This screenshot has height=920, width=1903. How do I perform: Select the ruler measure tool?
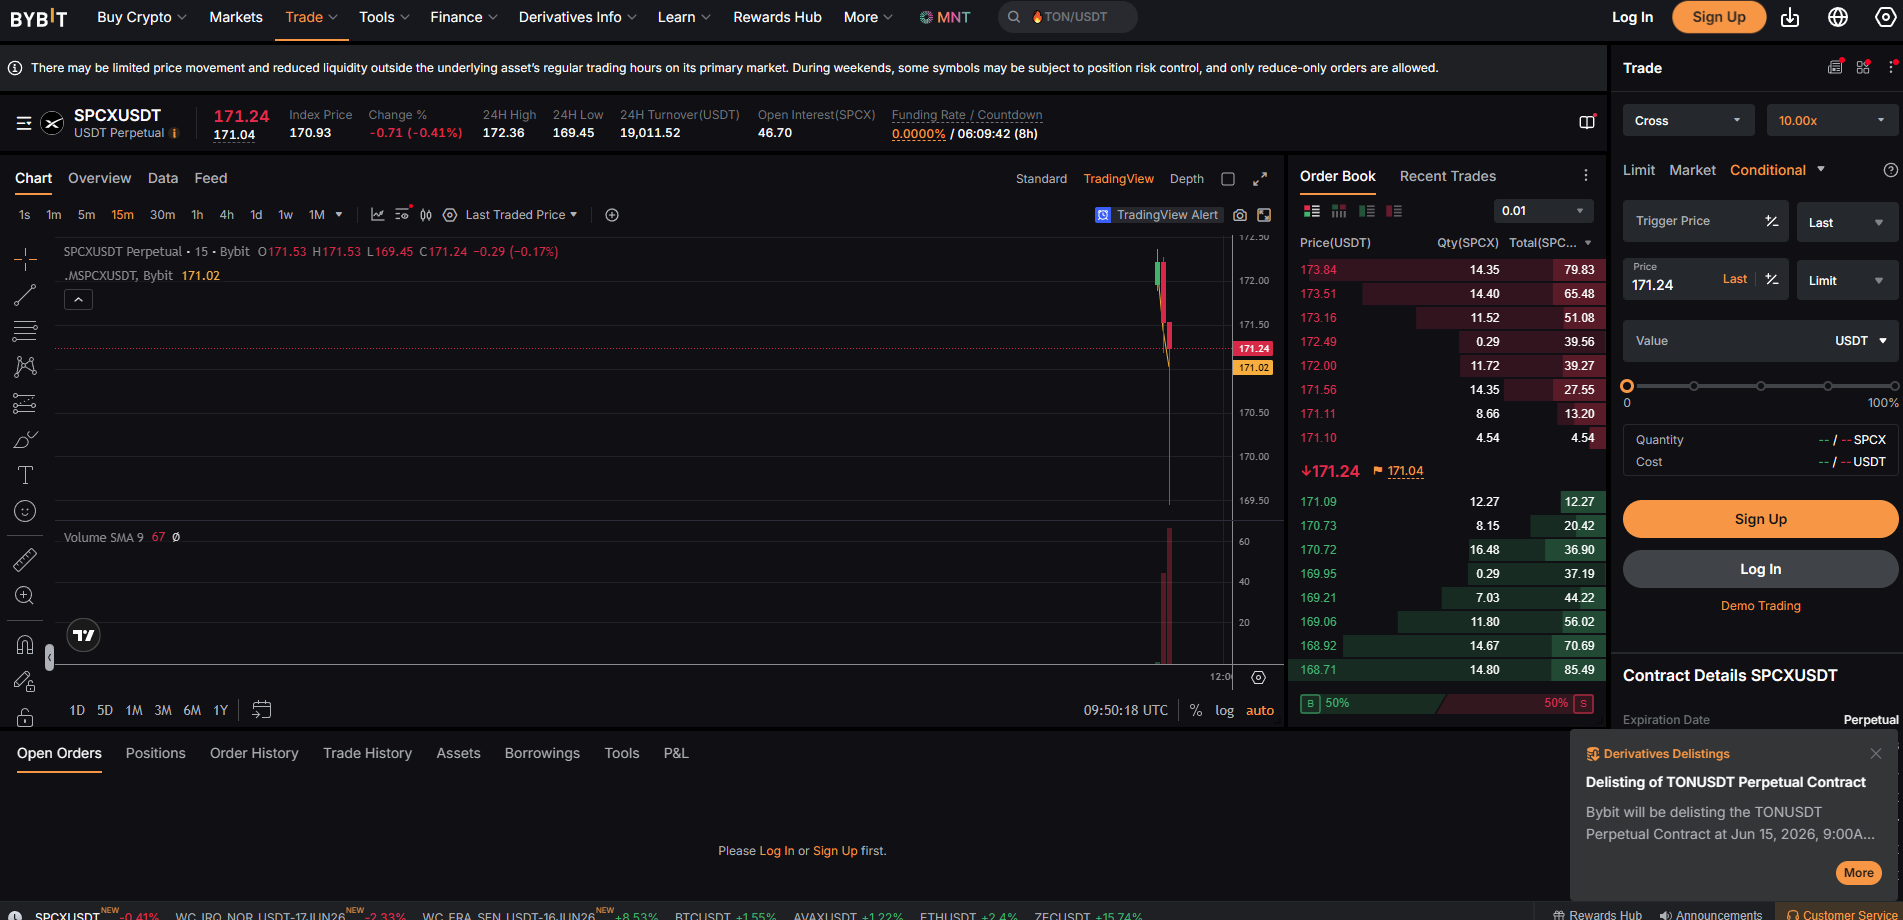coord(25,560)
